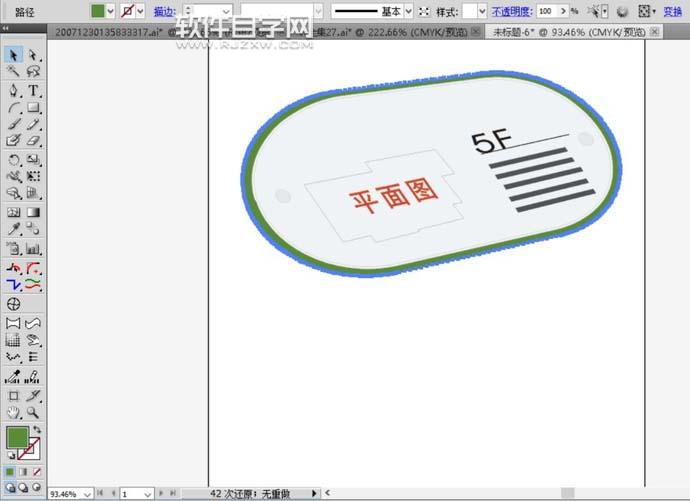Click the swap fill and stroke arrows
The image size is (690, 501).
(37, 430)
